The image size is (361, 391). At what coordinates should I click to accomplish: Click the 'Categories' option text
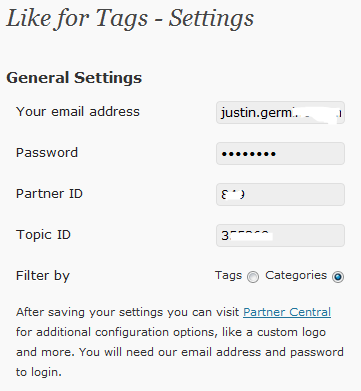coord(296,276)
